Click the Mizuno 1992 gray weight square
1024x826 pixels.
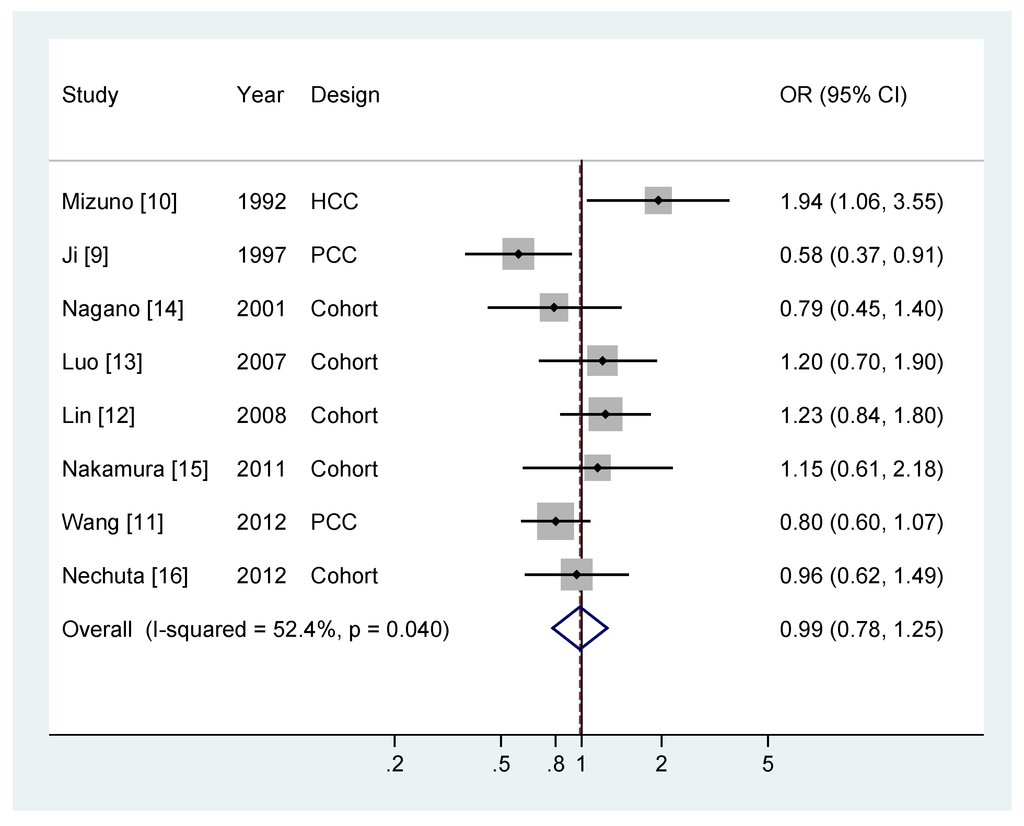pos(658,200)
